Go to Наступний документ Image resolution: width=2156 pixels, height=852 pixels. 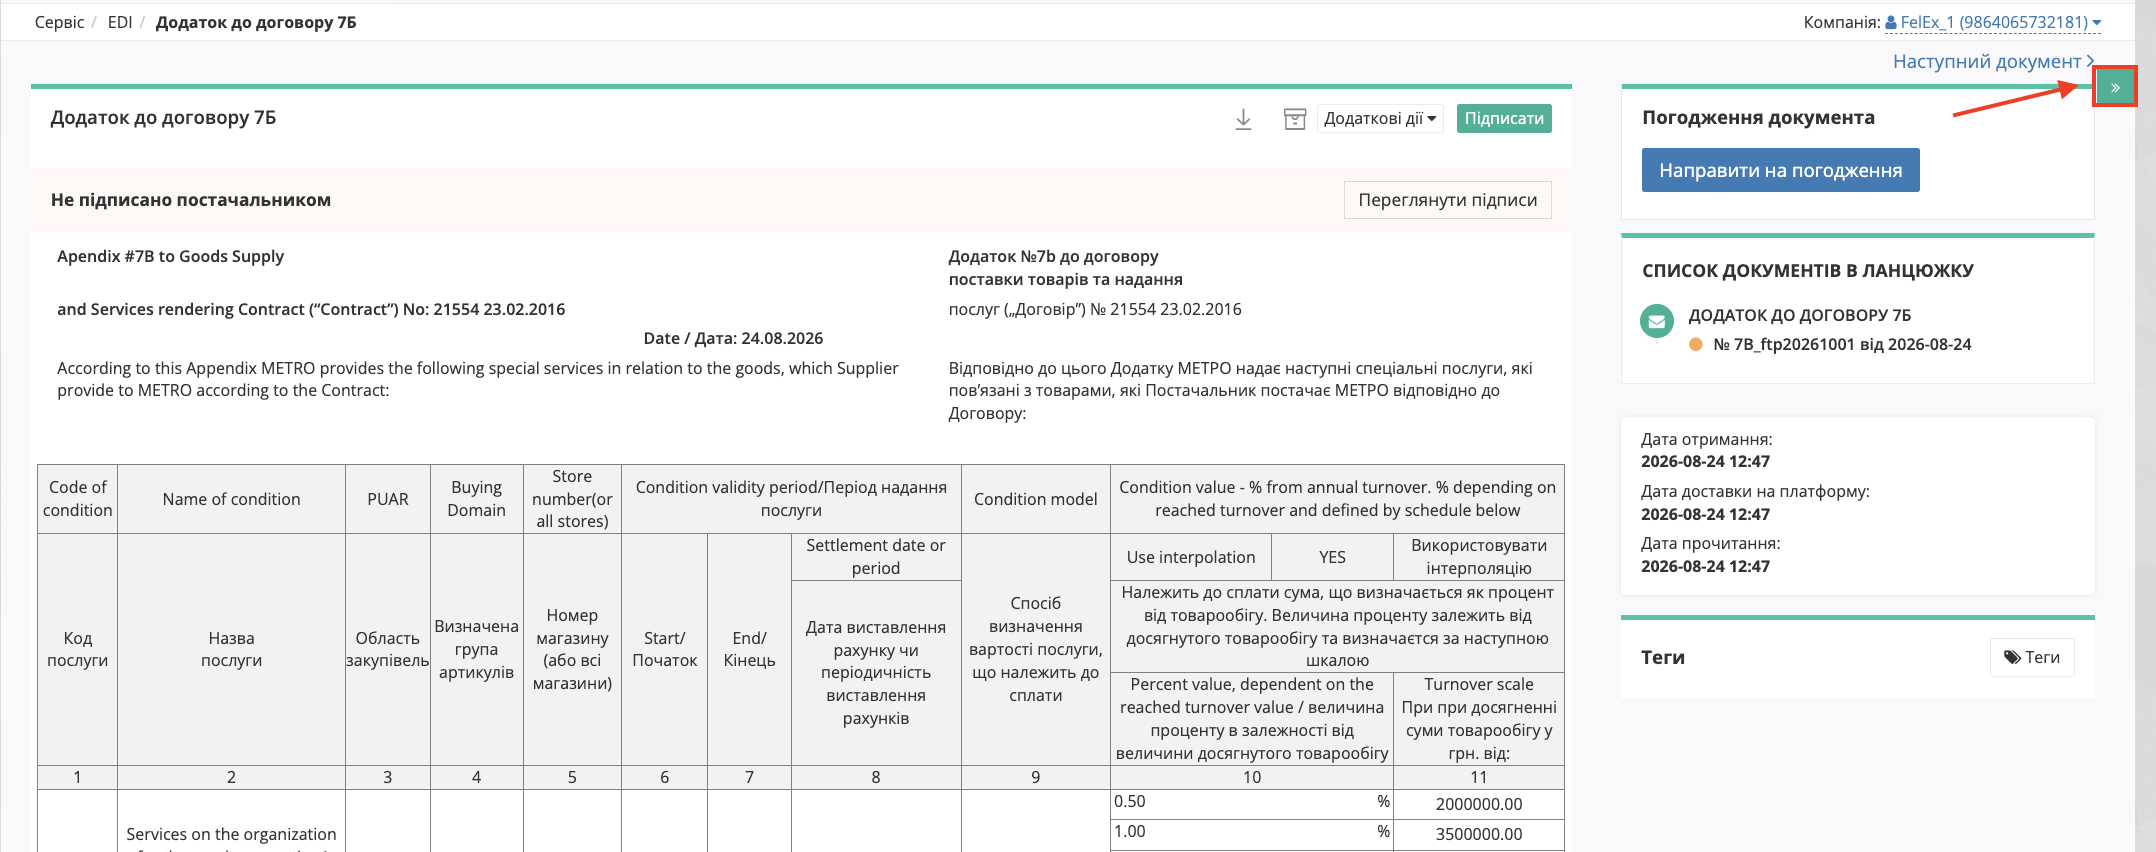pyautogui.click(x=1993, y=62)
